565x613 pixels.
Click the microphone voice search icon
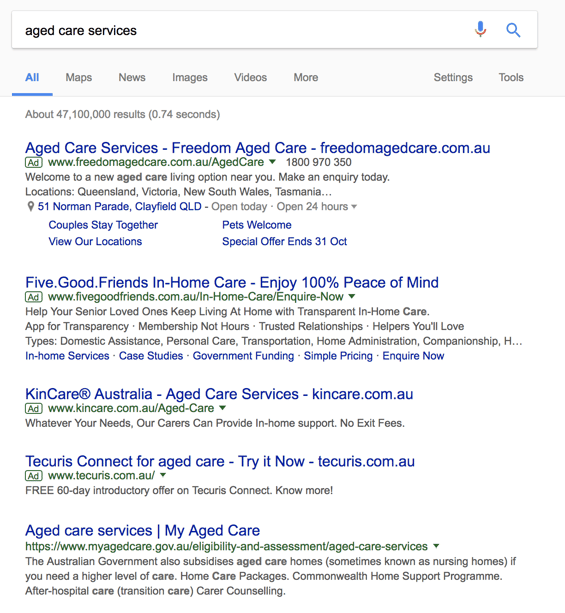point(481,29)
